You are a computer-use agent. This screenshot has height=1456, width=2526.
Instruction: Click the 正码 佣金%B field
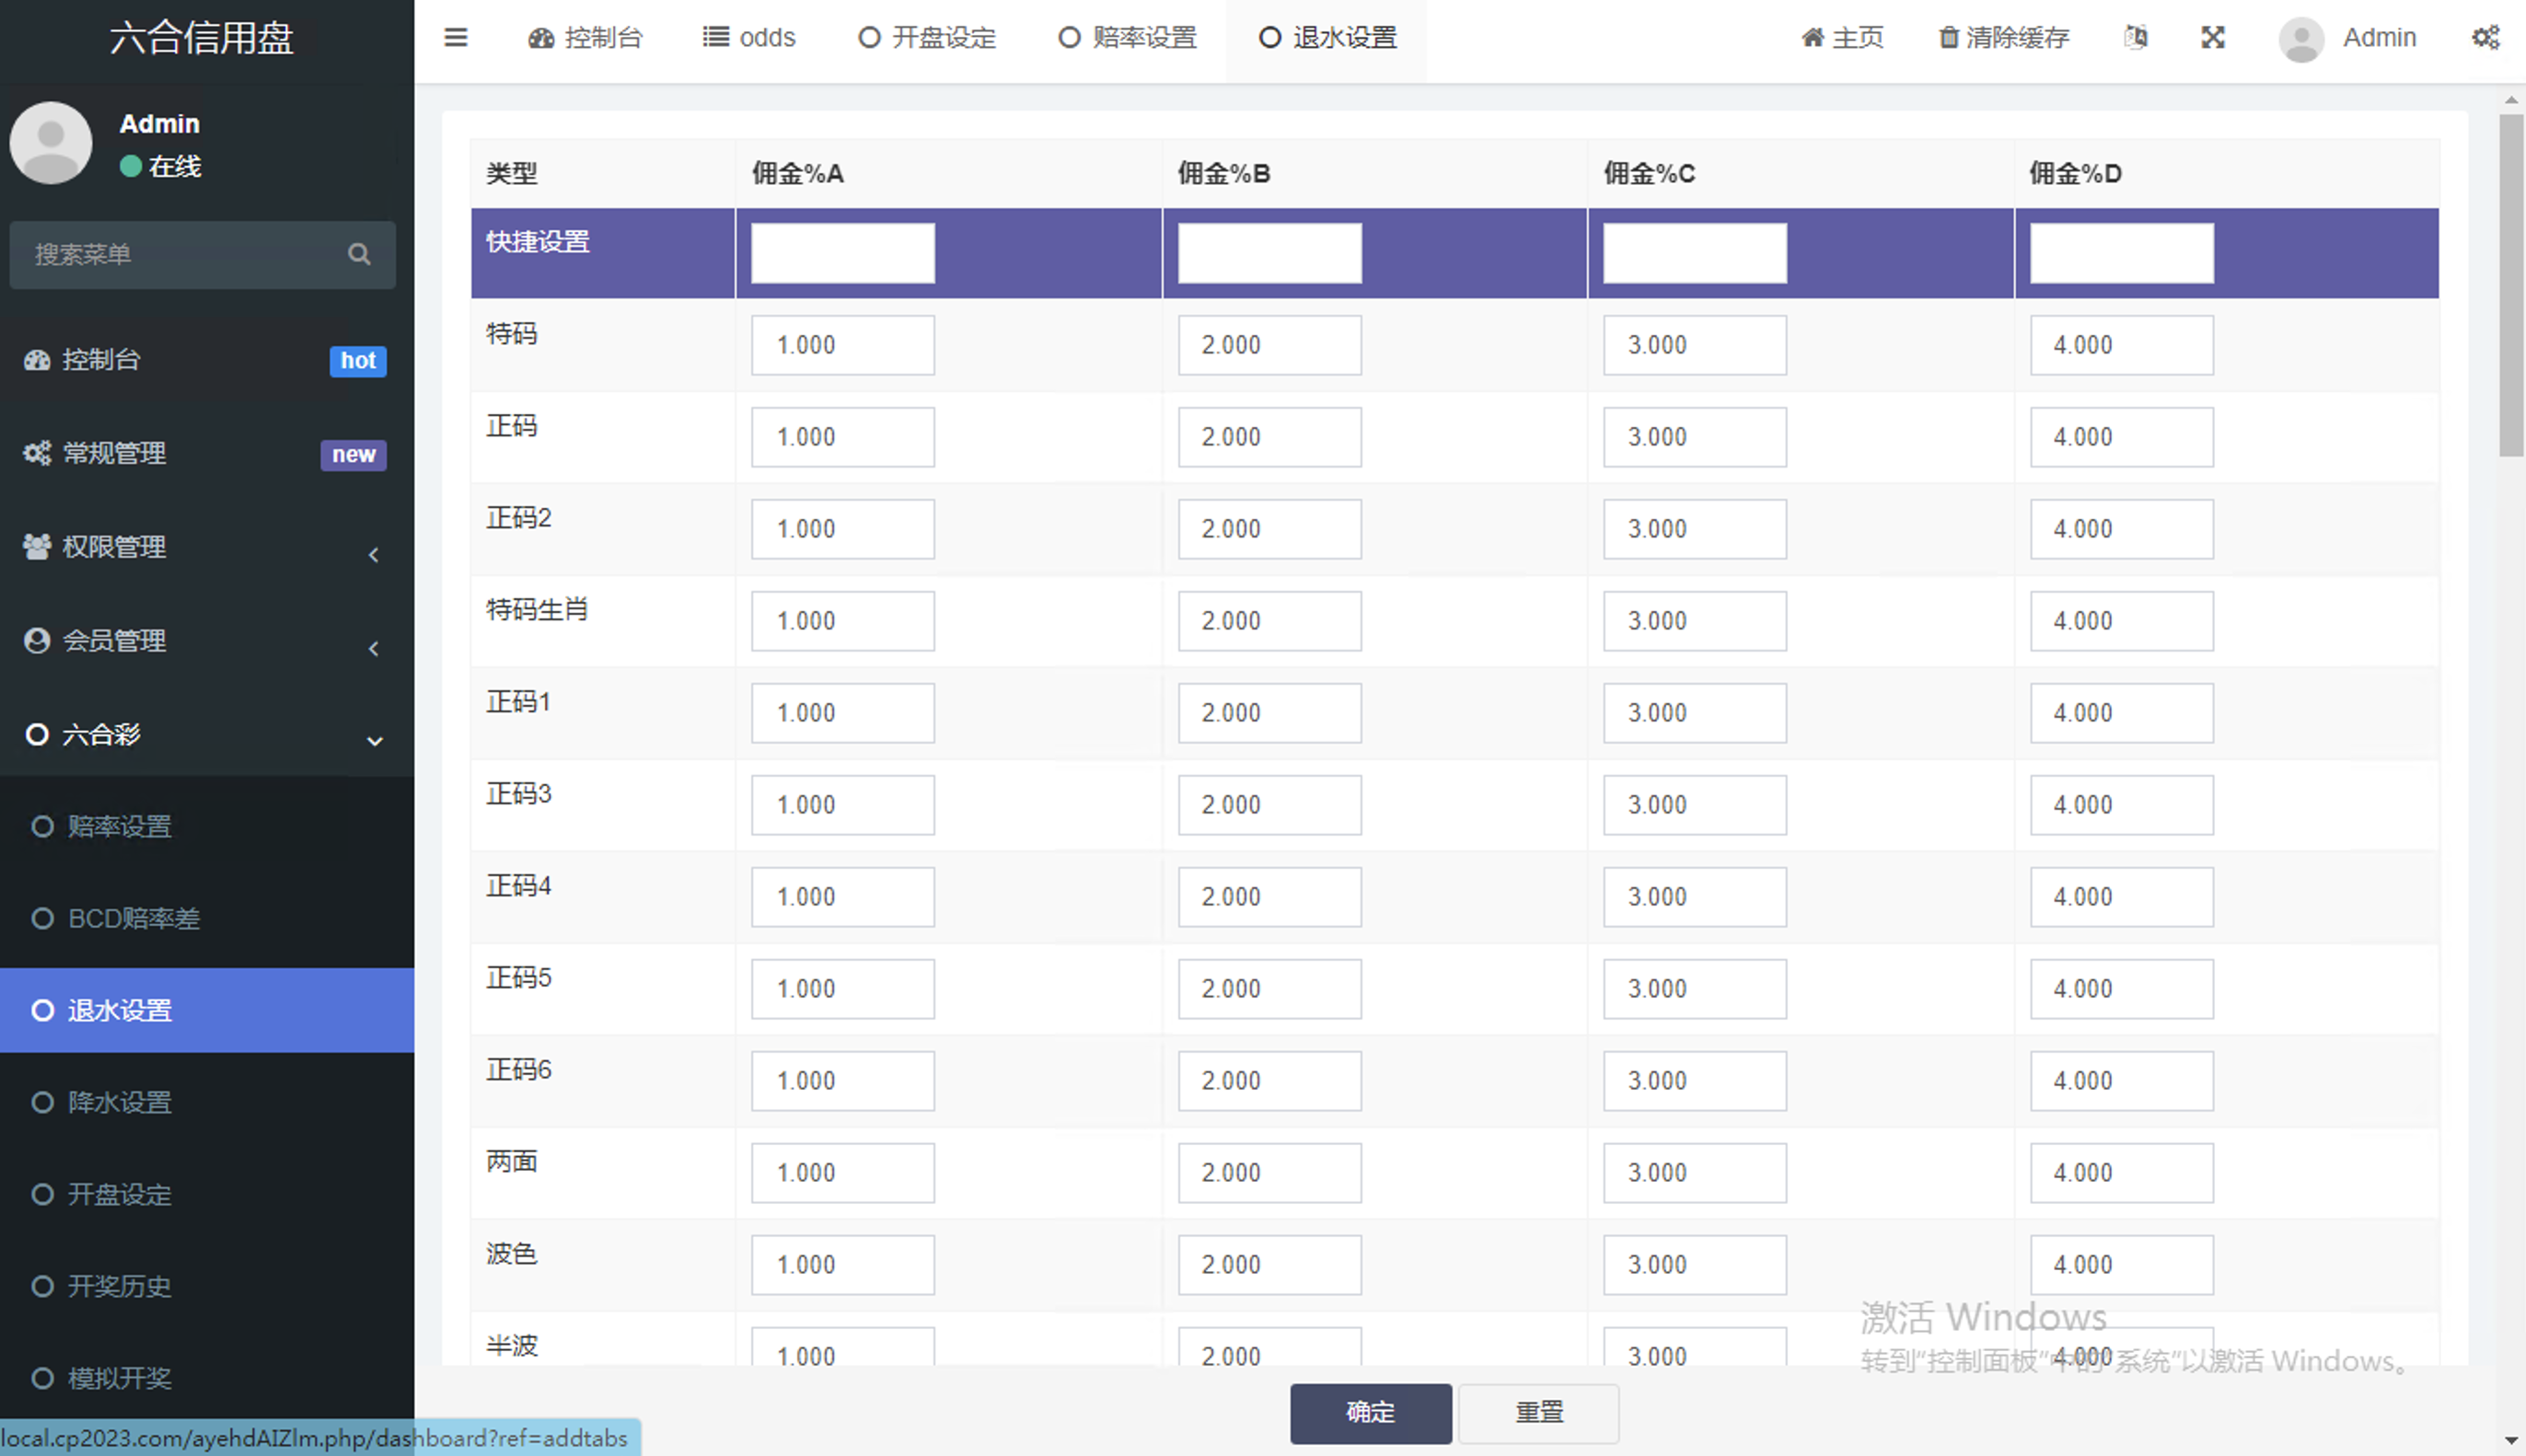pos(1269,437)
